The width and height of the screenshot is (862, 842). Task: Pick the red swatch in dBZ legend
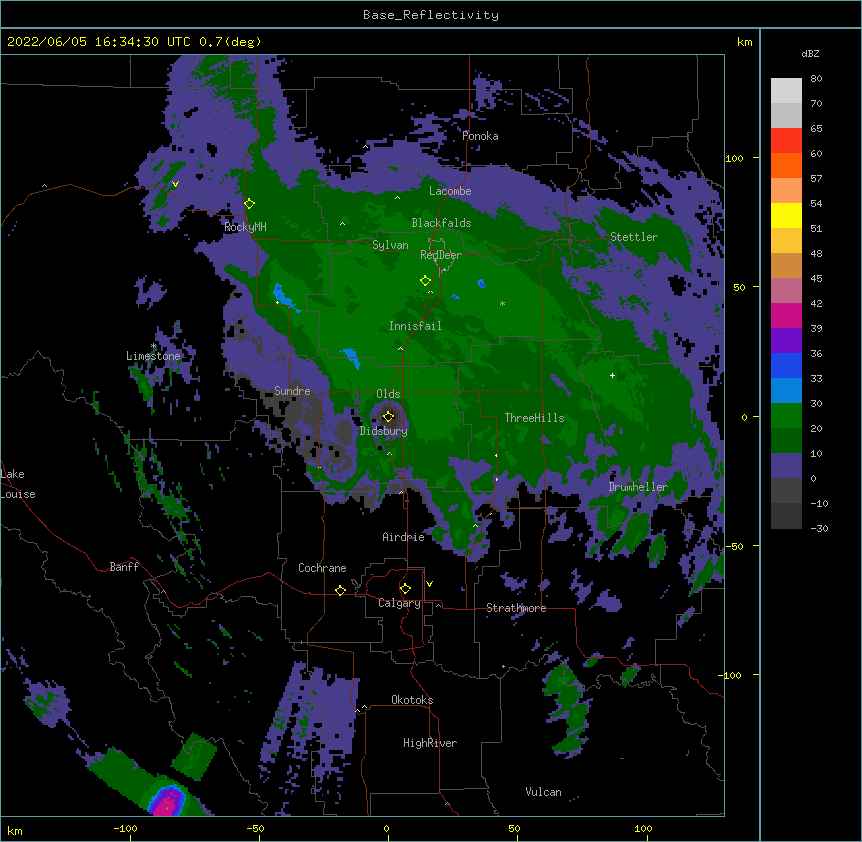786,141
